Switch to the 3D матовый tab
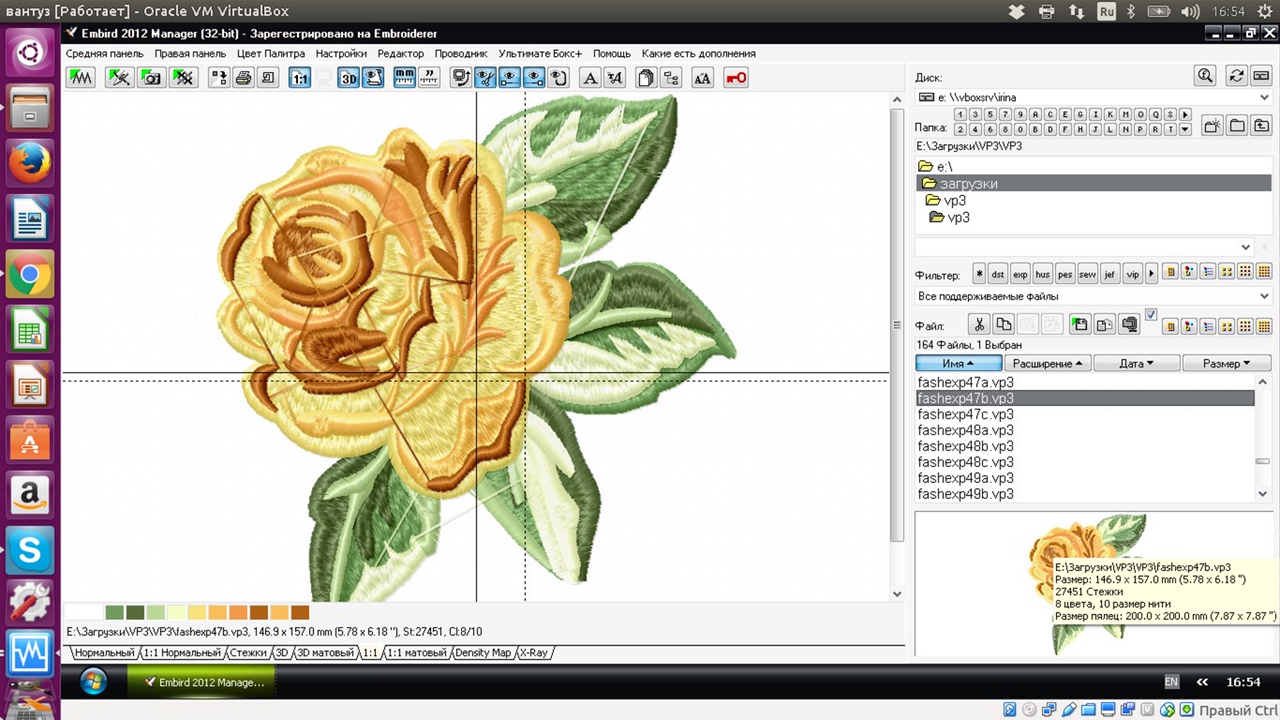Viewport: 1280px width, 720px height. (325, 652)
